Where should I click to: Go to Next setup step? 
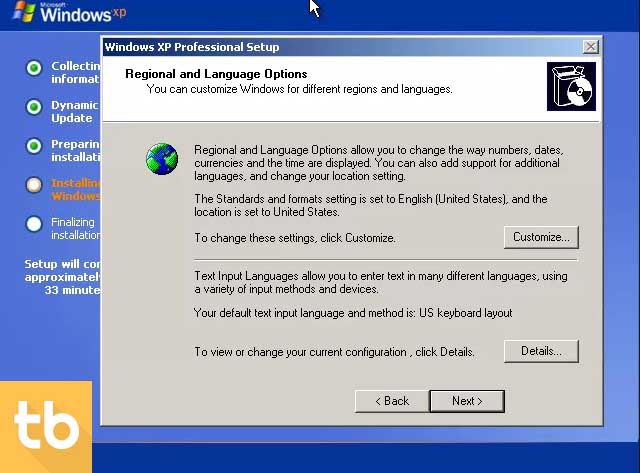[x=467, y=401]
